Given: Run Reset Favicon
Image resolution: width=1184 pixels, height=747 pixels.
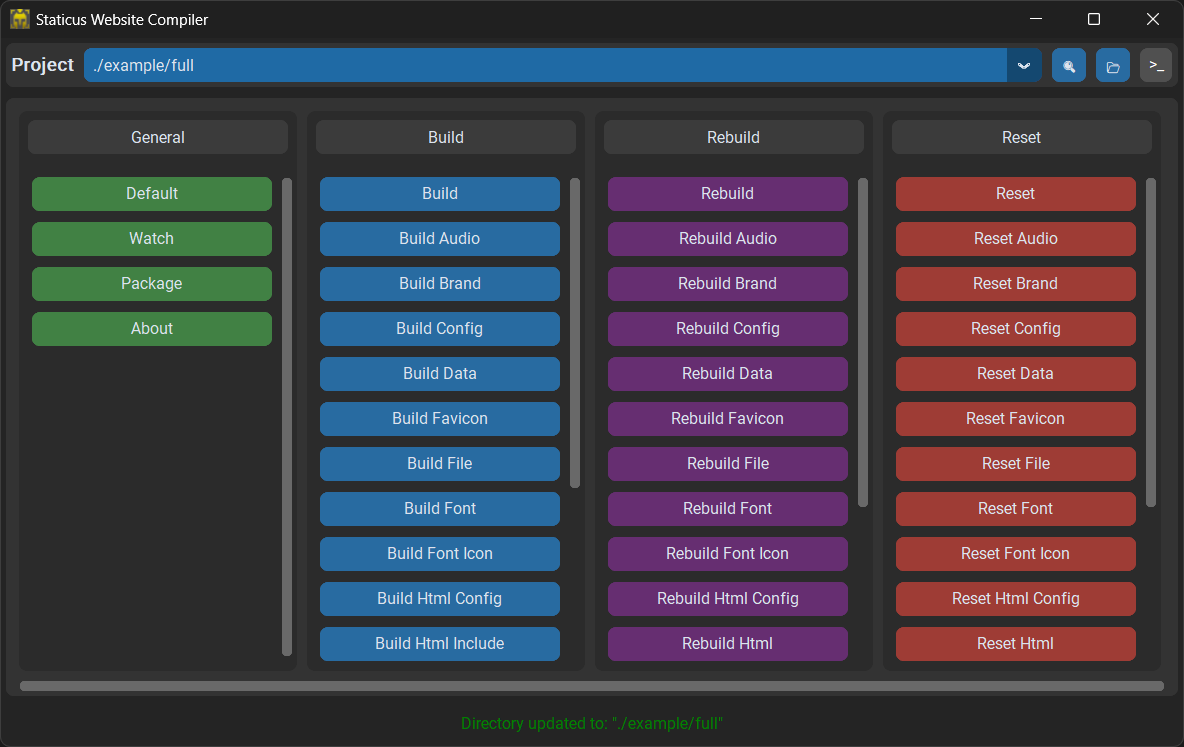Looking at the screenshot, I should coord(1016,418).
